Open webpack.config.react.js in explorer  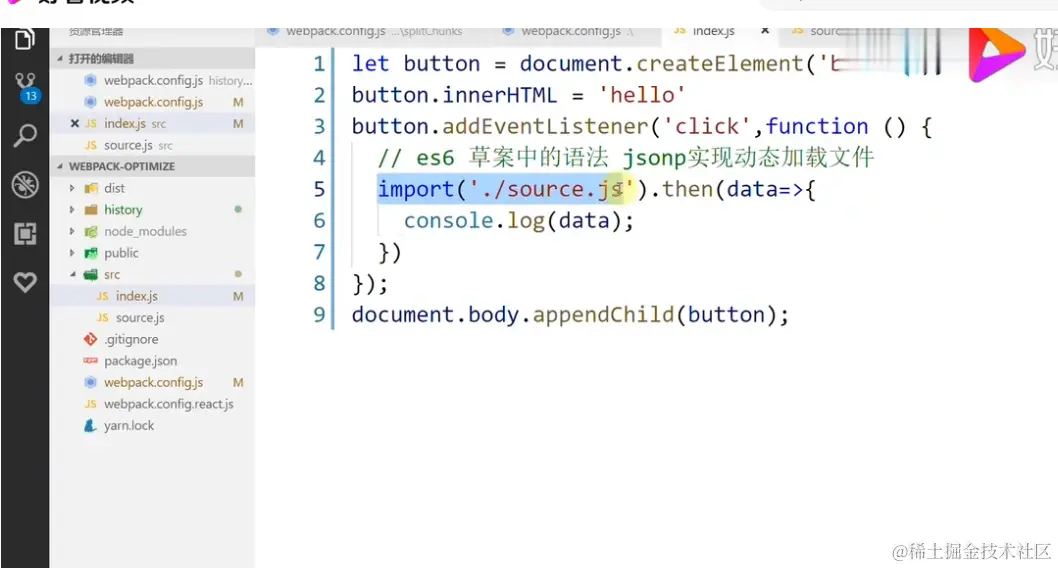pyautogui.click(x=169, y=404)
